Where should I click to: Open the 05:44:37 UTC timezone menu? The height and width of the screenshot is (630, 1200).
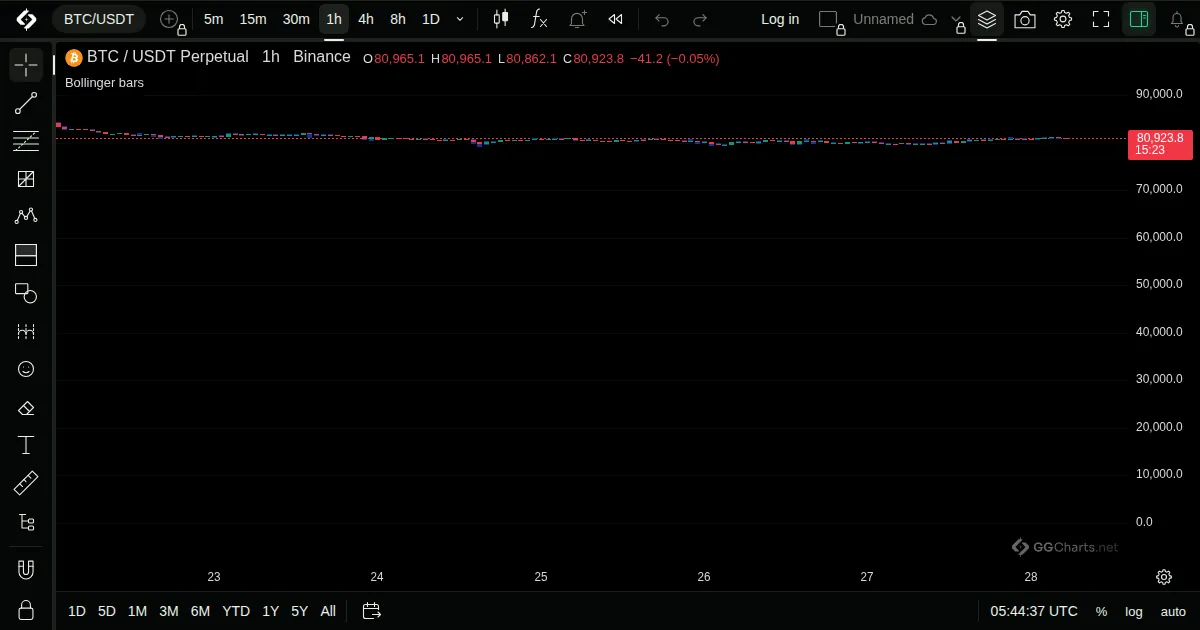1034,611
